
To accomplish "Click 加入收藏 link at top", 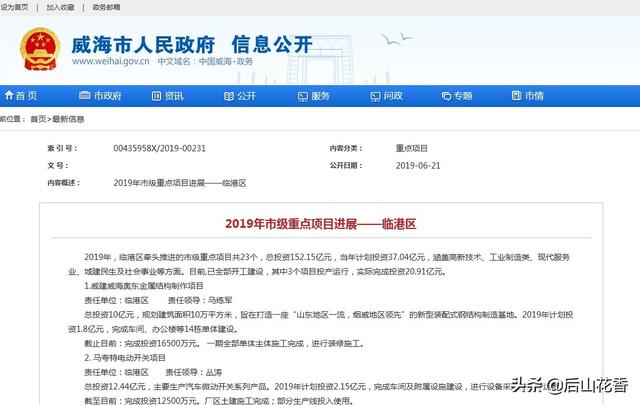I will pos(60,7).
